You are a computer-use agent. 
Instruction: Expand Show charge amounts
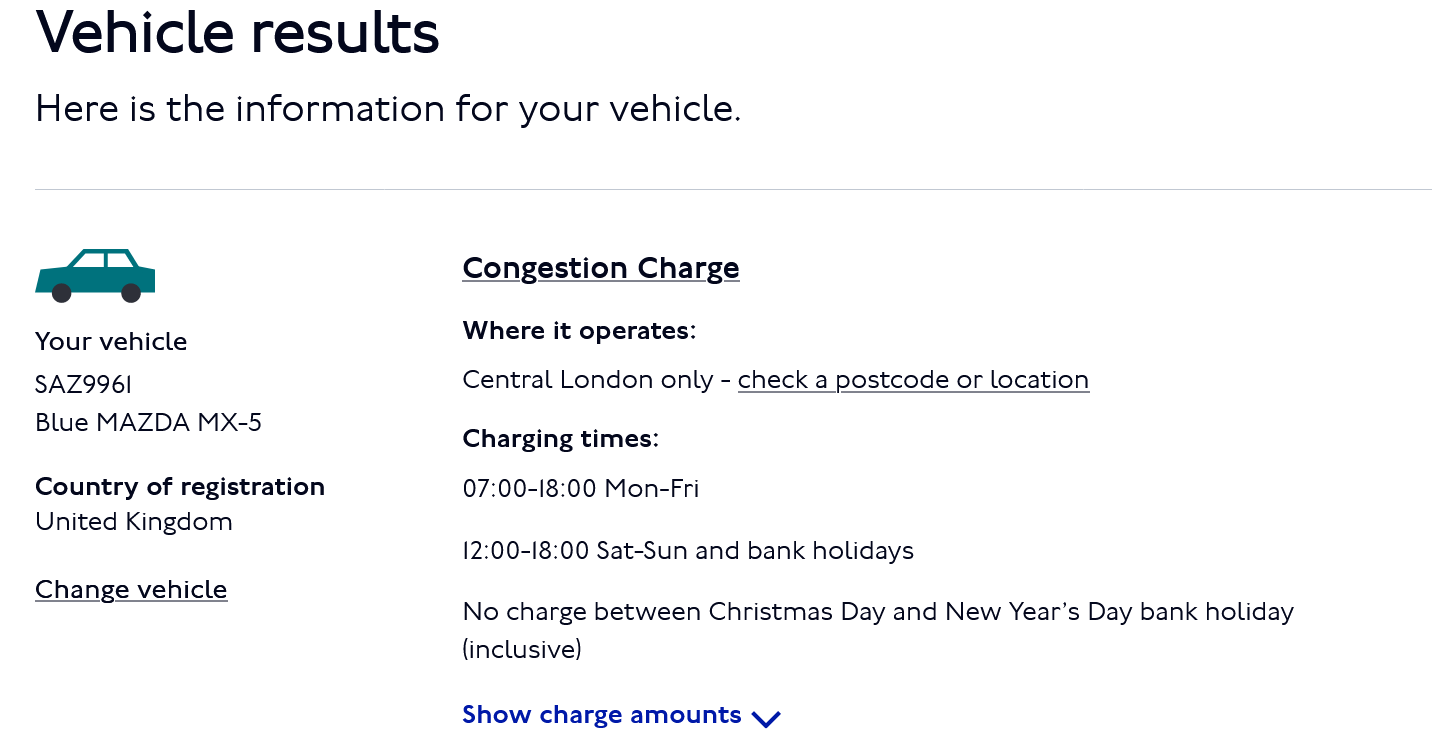click(602, 715)
